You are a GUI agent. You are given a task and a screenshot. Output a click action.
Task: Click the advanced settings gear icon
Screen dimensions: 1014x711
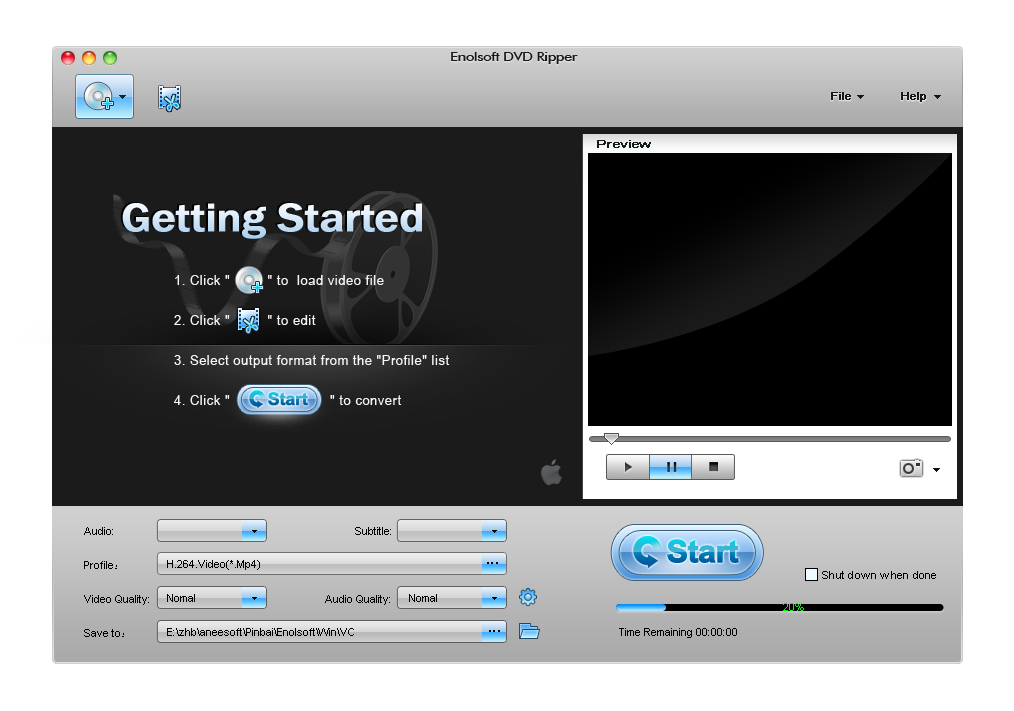[x=528, y=597]
